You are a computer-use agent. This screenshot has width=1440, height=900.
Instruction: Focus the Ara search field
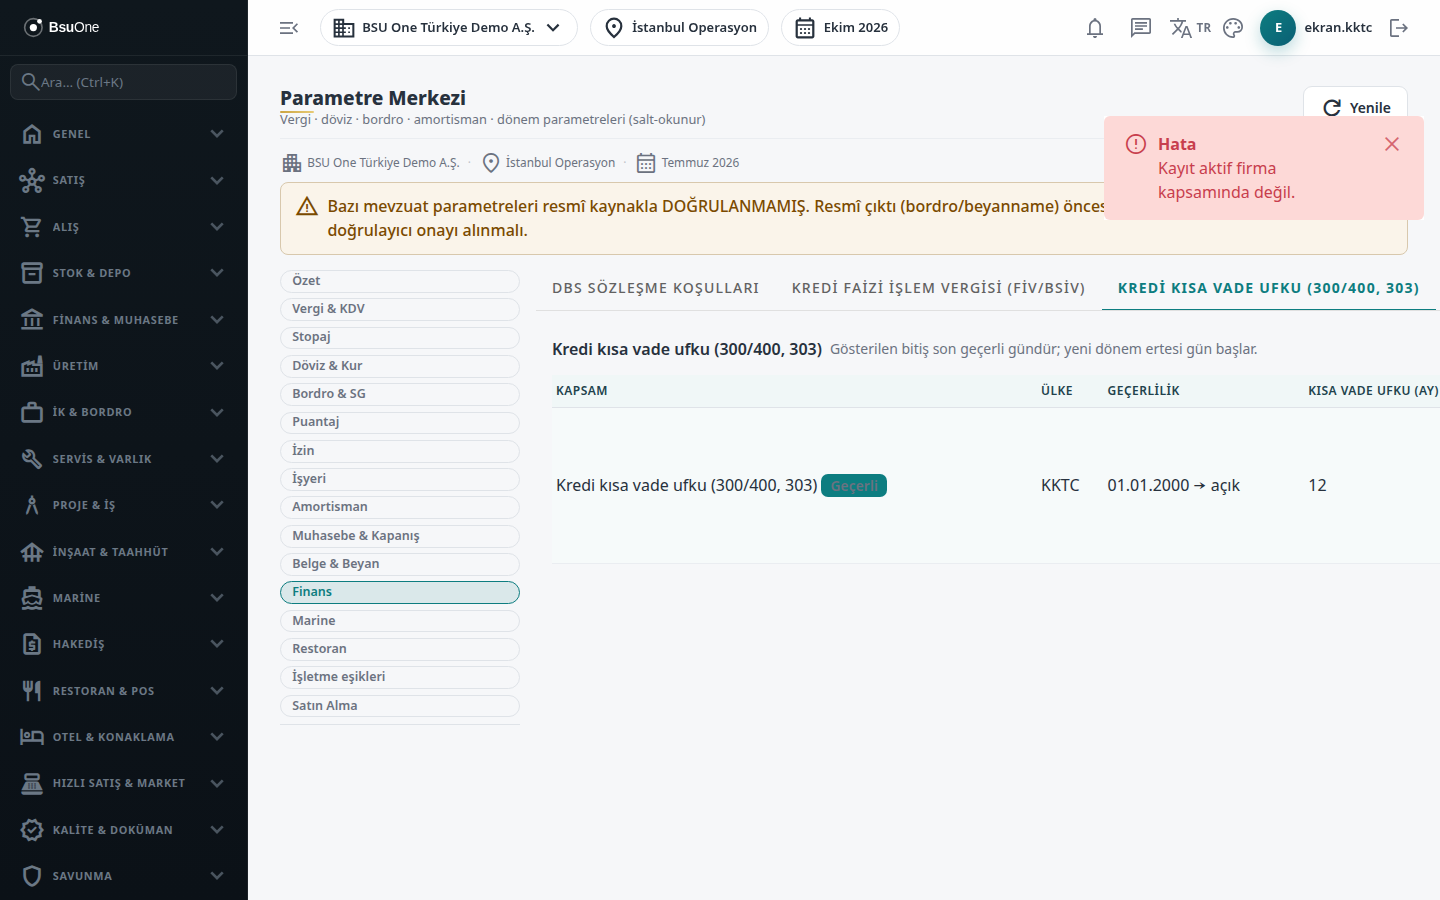124,82
